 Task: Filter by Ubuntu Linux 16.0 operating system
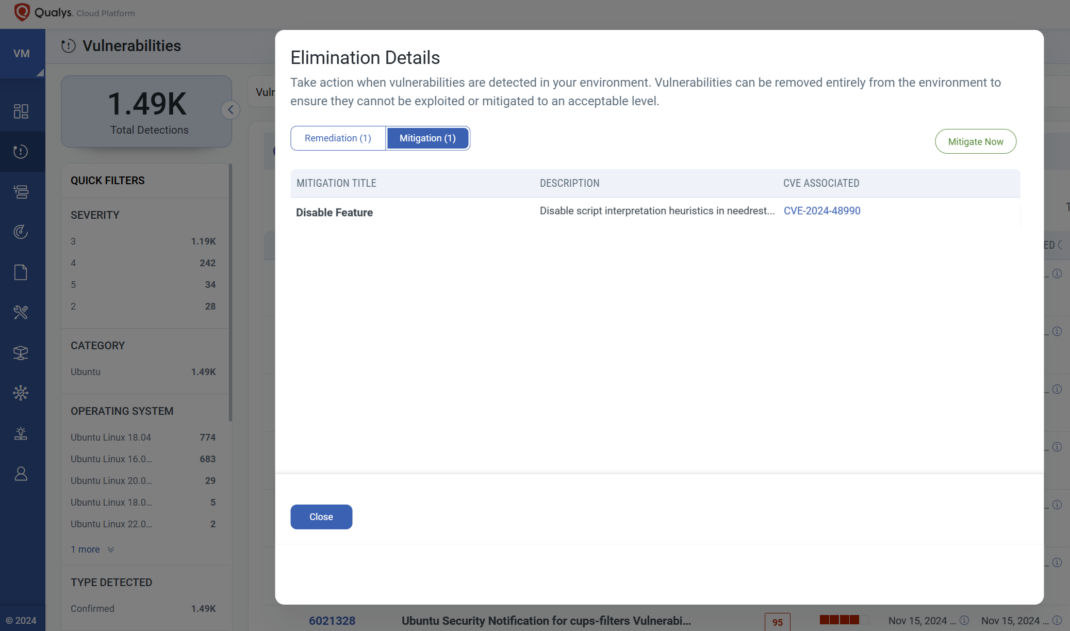(143, 459)
